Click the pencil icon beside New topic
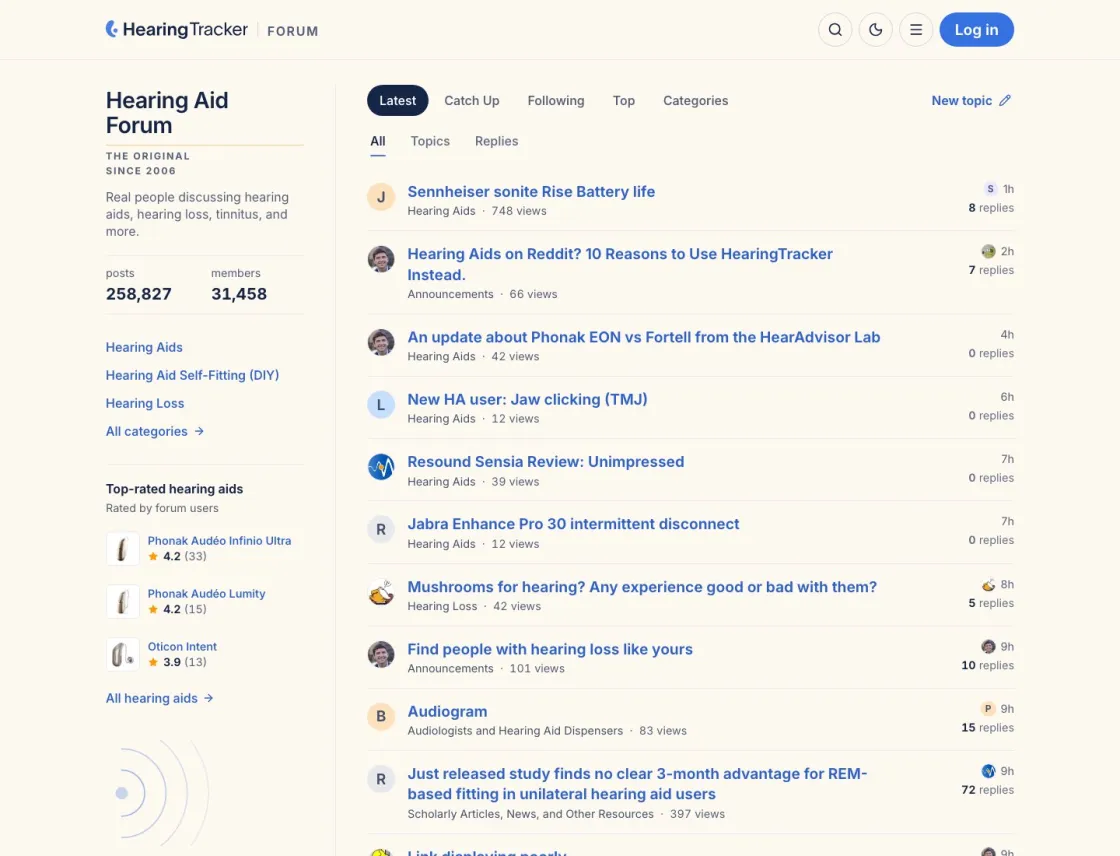Viewport: 1120px width, 856px height. pos(1005,101)
